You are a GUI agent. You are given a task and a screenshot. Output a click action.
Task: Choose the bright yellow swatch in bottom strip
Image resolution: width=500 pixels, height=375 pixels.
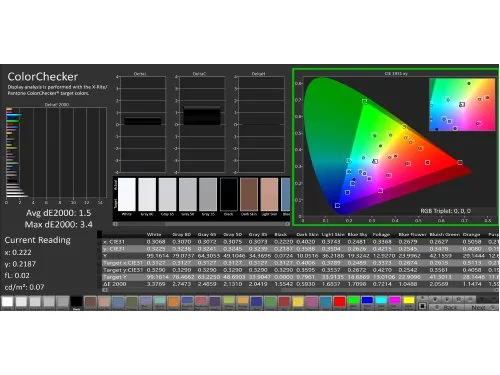pyautogui.click(x=409, y=301)
